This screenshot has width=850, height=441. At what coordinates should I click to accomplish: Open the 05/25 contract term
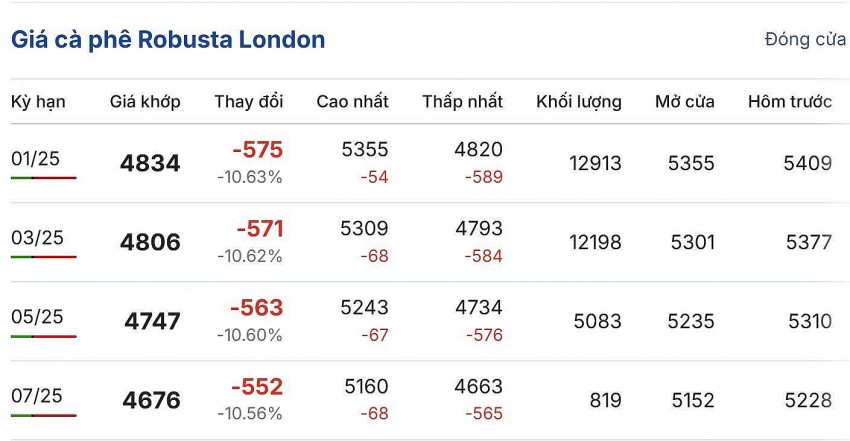(37, 317)
